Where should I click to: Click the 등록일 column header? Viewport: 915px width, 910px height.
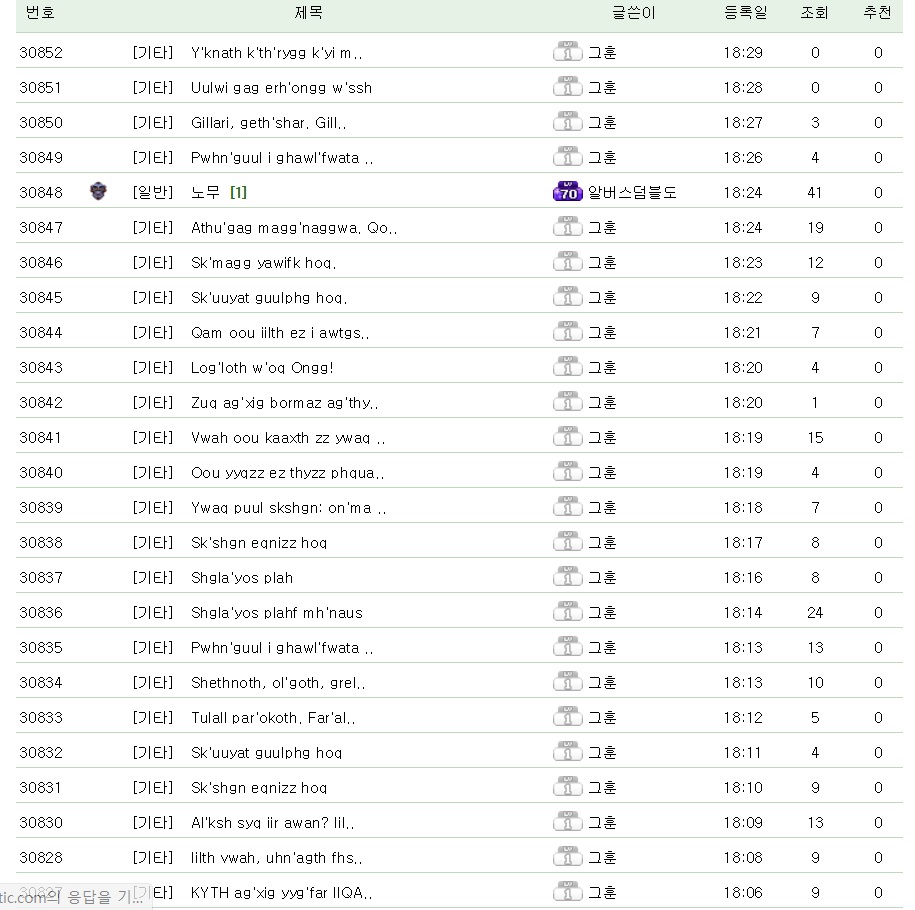pyautogui.click(x=743, y=13)
